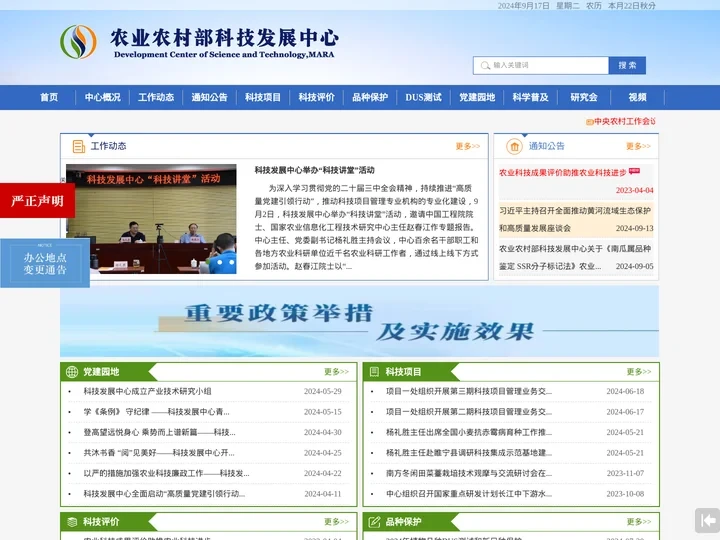Open 更多>> in 科技项目 section header
This screenshot has height=540, width=720.
point(639,372)
